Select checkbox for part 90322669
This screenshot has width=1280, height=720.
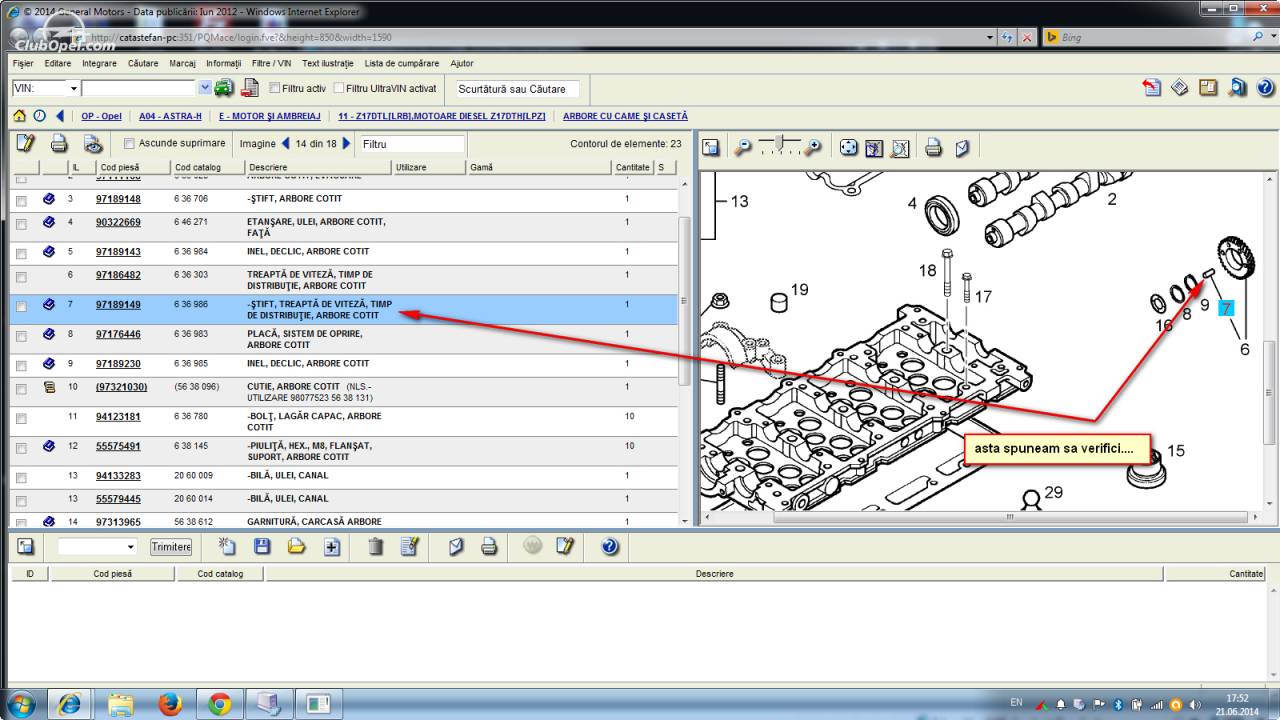pos(21,223)
